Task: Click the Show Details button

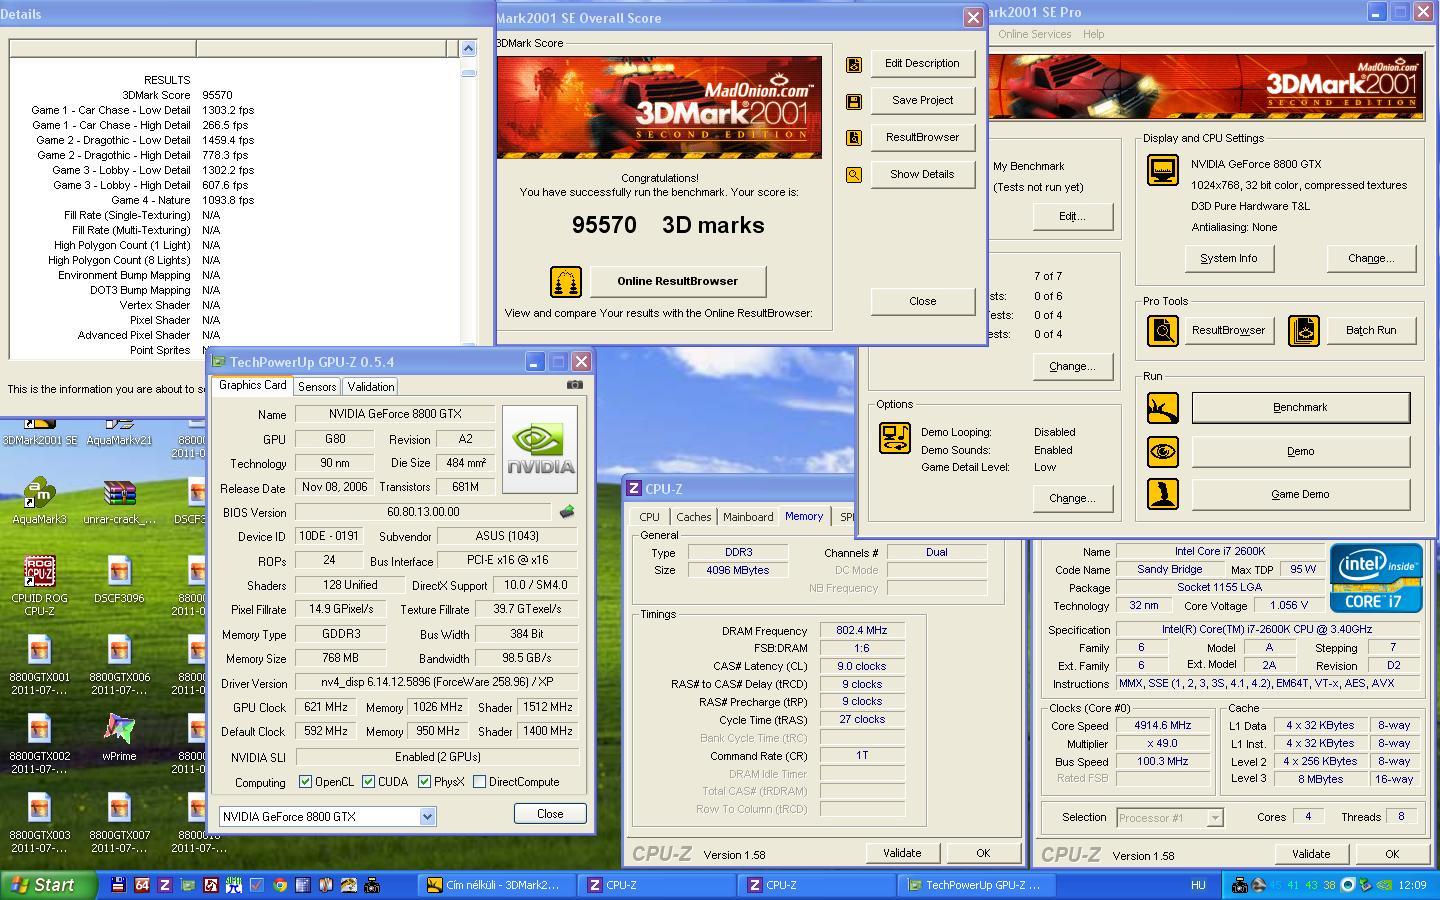Action: tap(922, 175)
